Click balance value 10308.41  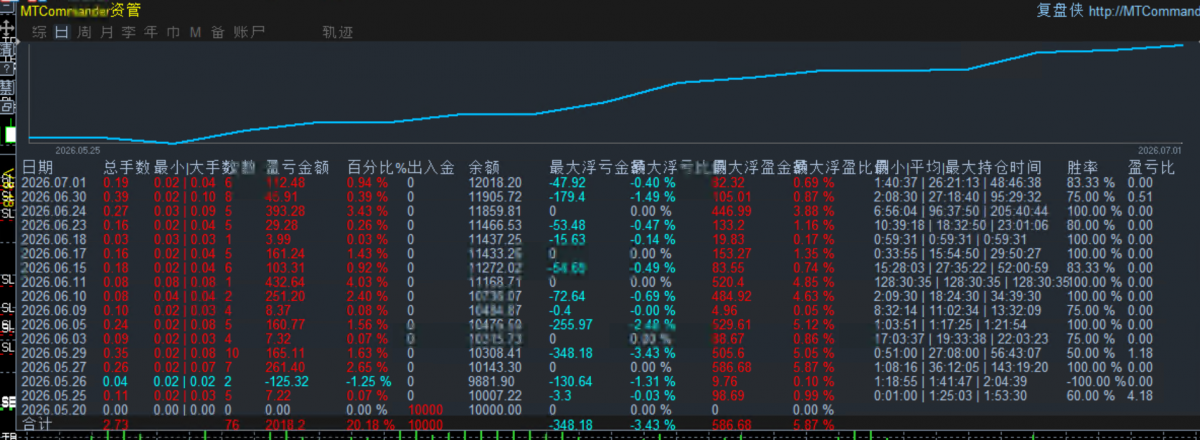click(x=495, y=354)
